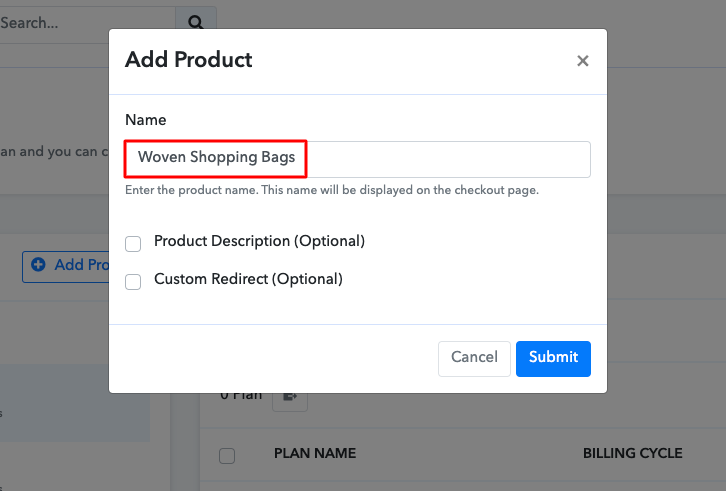Enable Product Description (Optional) checkbox
Viewport: 726px width, 491px height.
coord(133,244)
